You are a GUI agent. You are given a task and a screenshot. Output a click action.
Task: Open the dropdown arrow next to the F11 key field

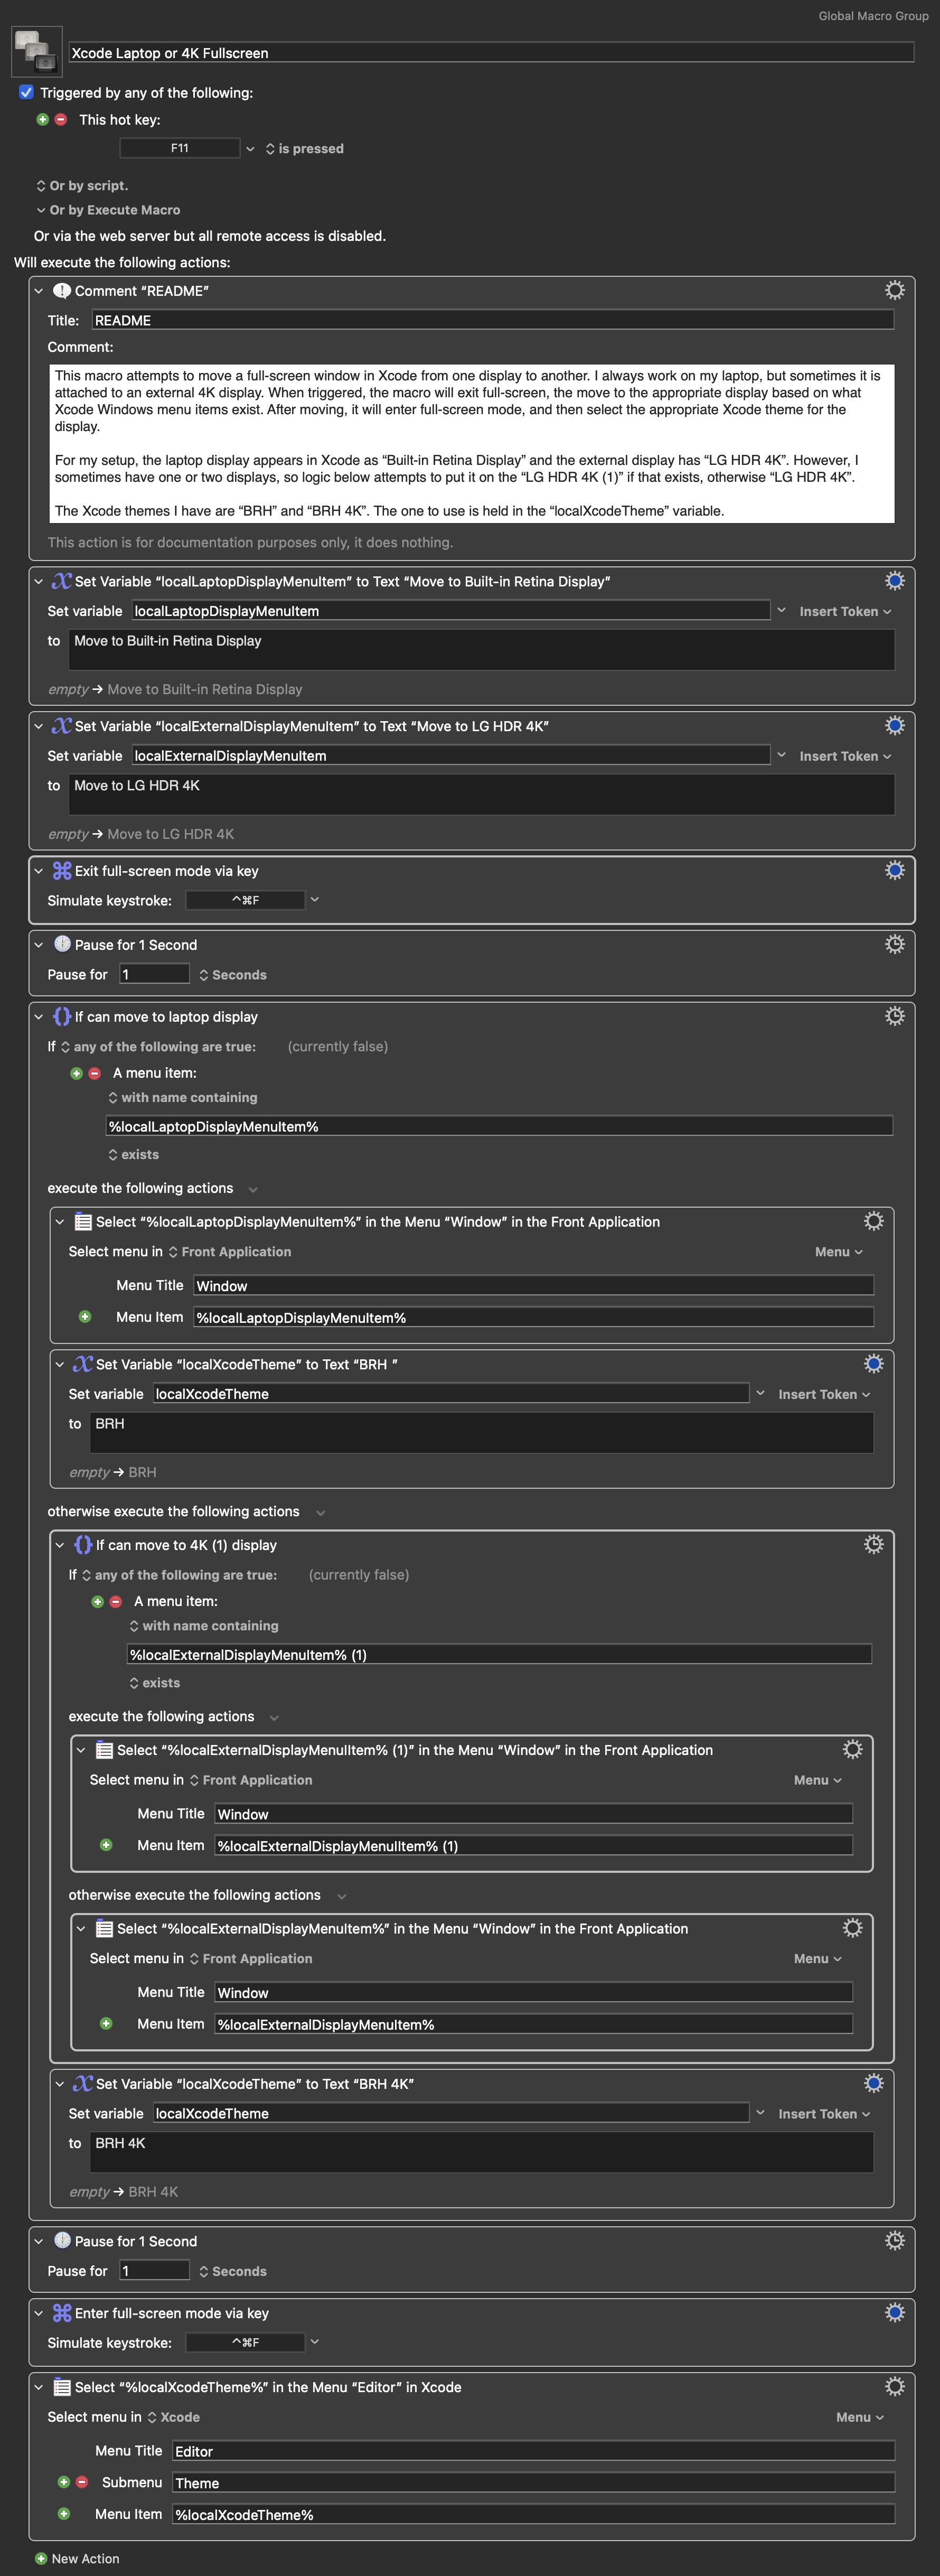point(250,149)
